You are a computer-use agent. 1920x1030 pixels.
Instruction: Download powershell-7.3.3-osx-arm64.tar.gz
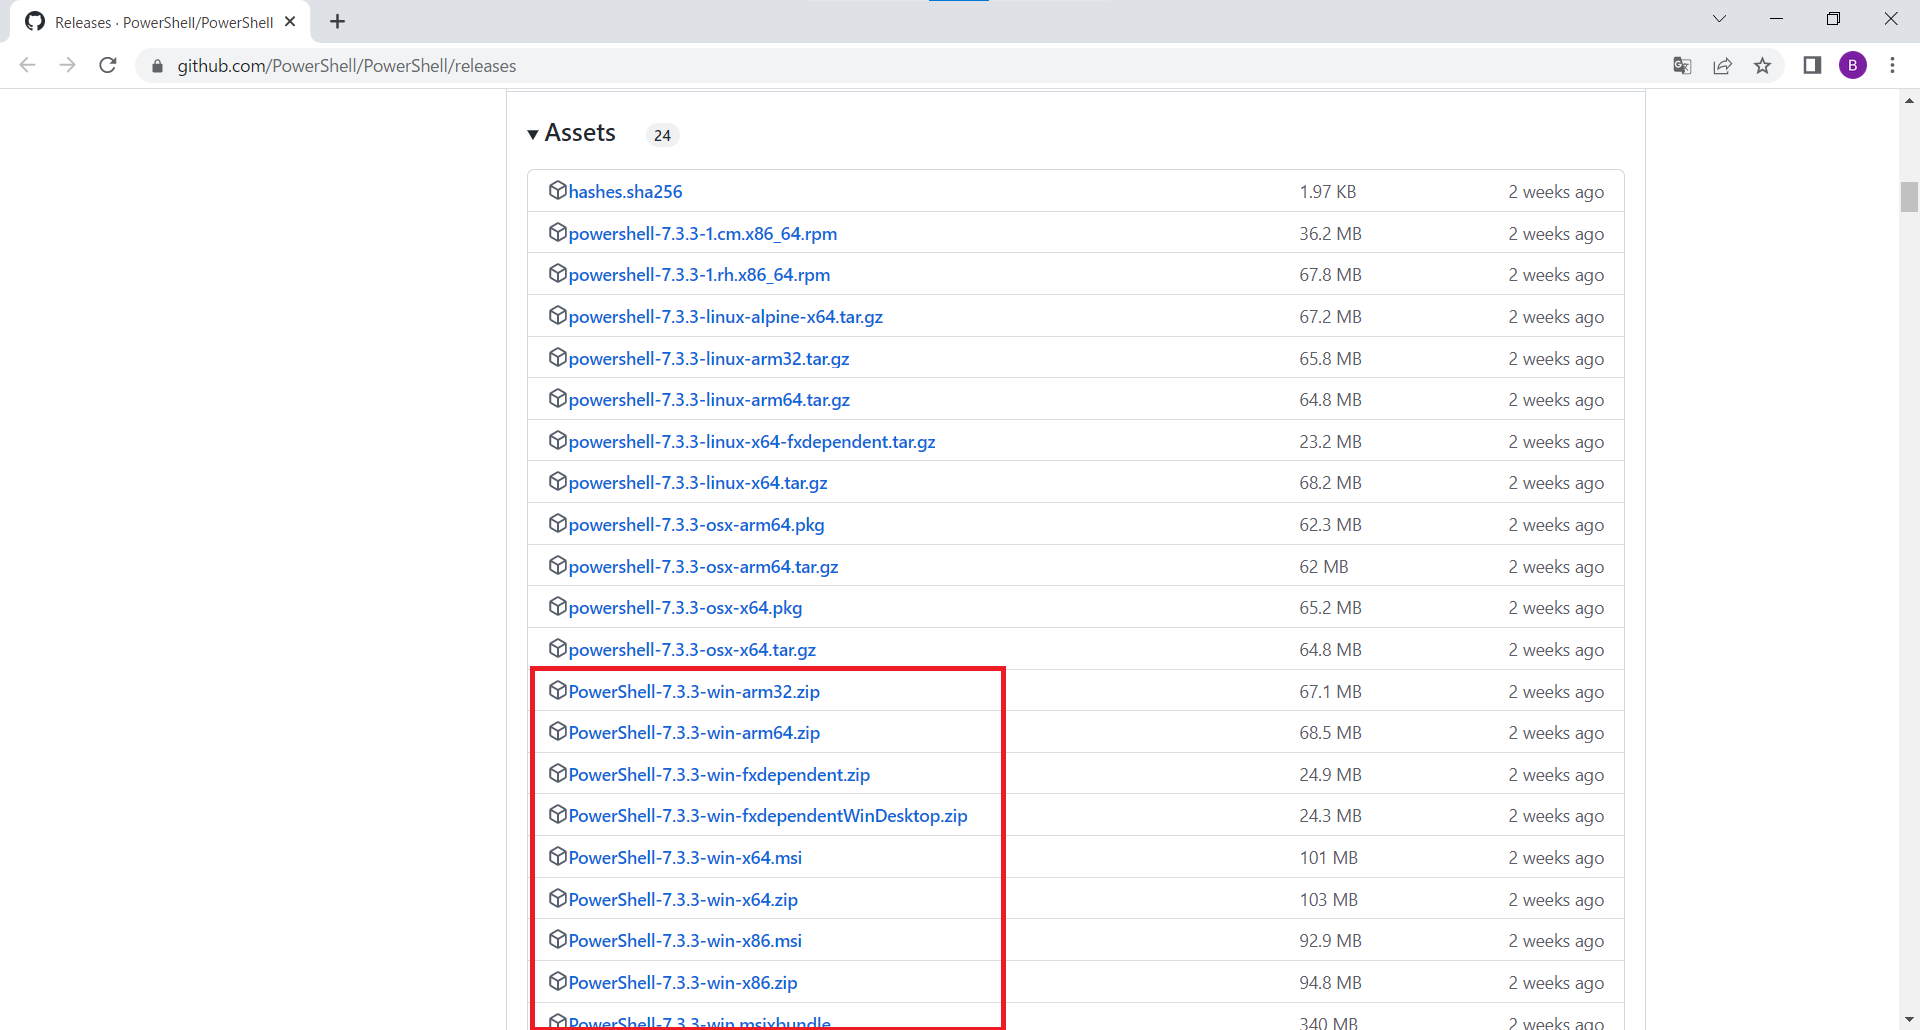(703, 567)
